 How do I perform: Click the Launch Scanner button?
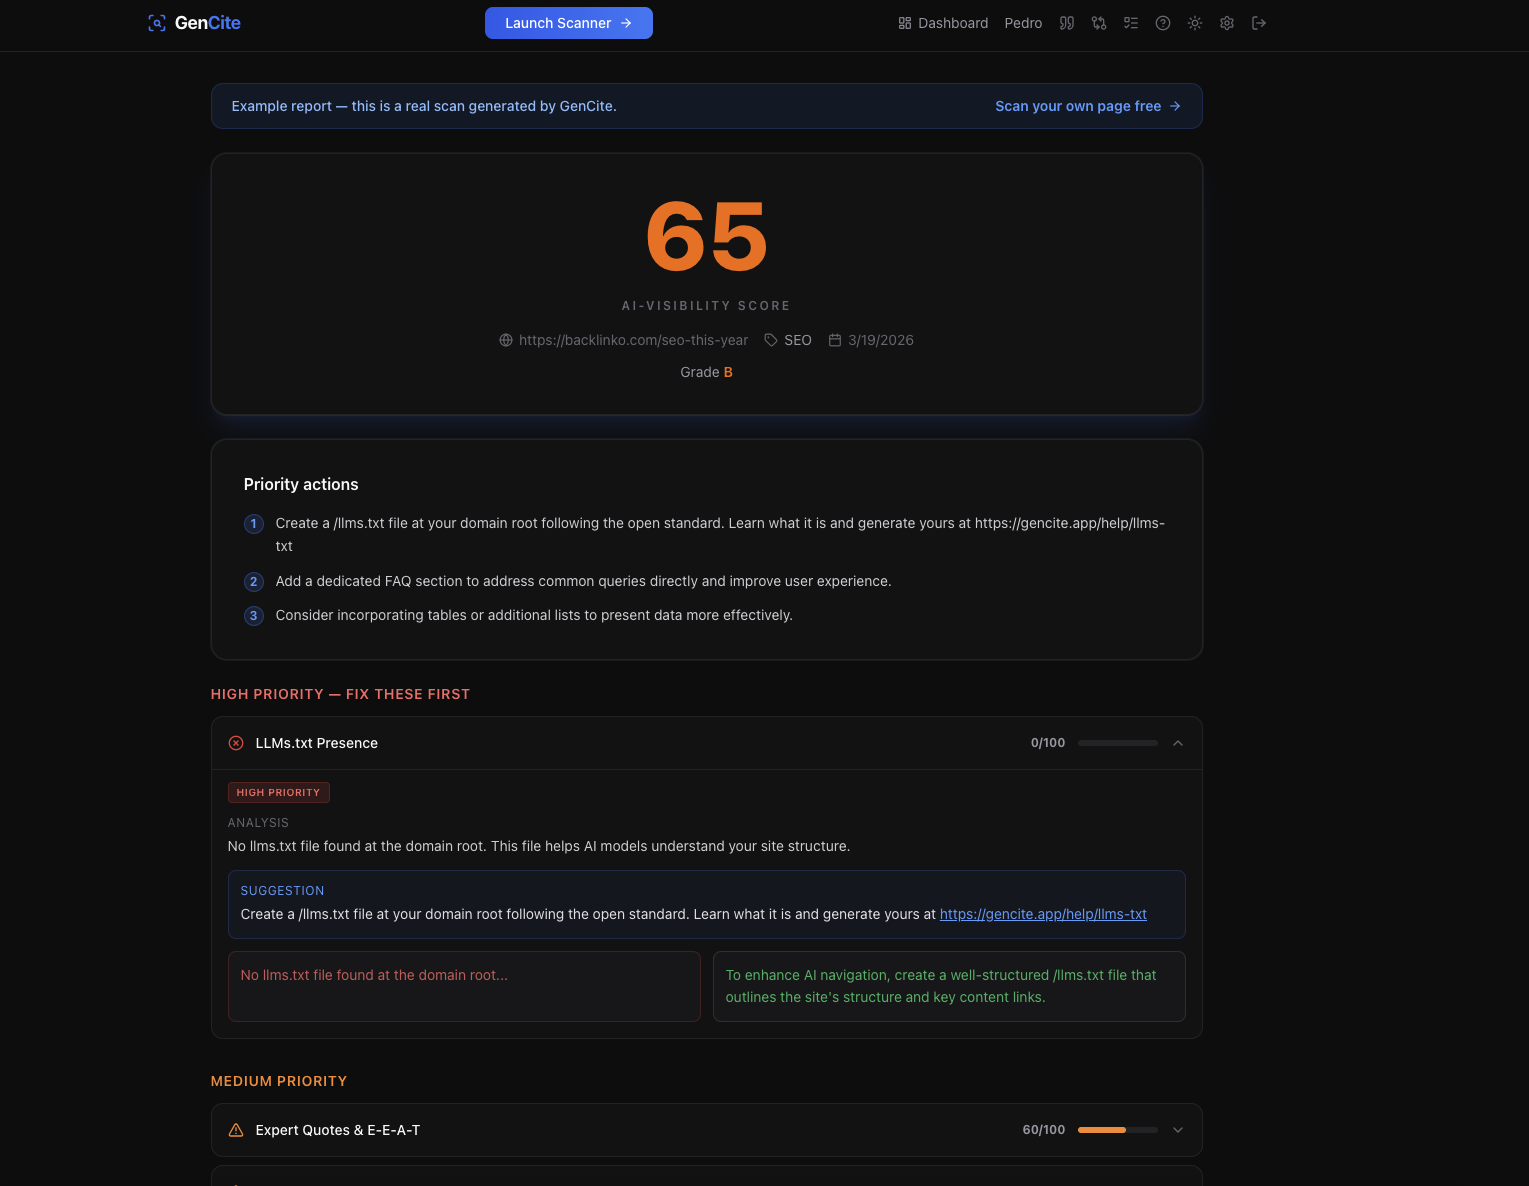point(569,23)
